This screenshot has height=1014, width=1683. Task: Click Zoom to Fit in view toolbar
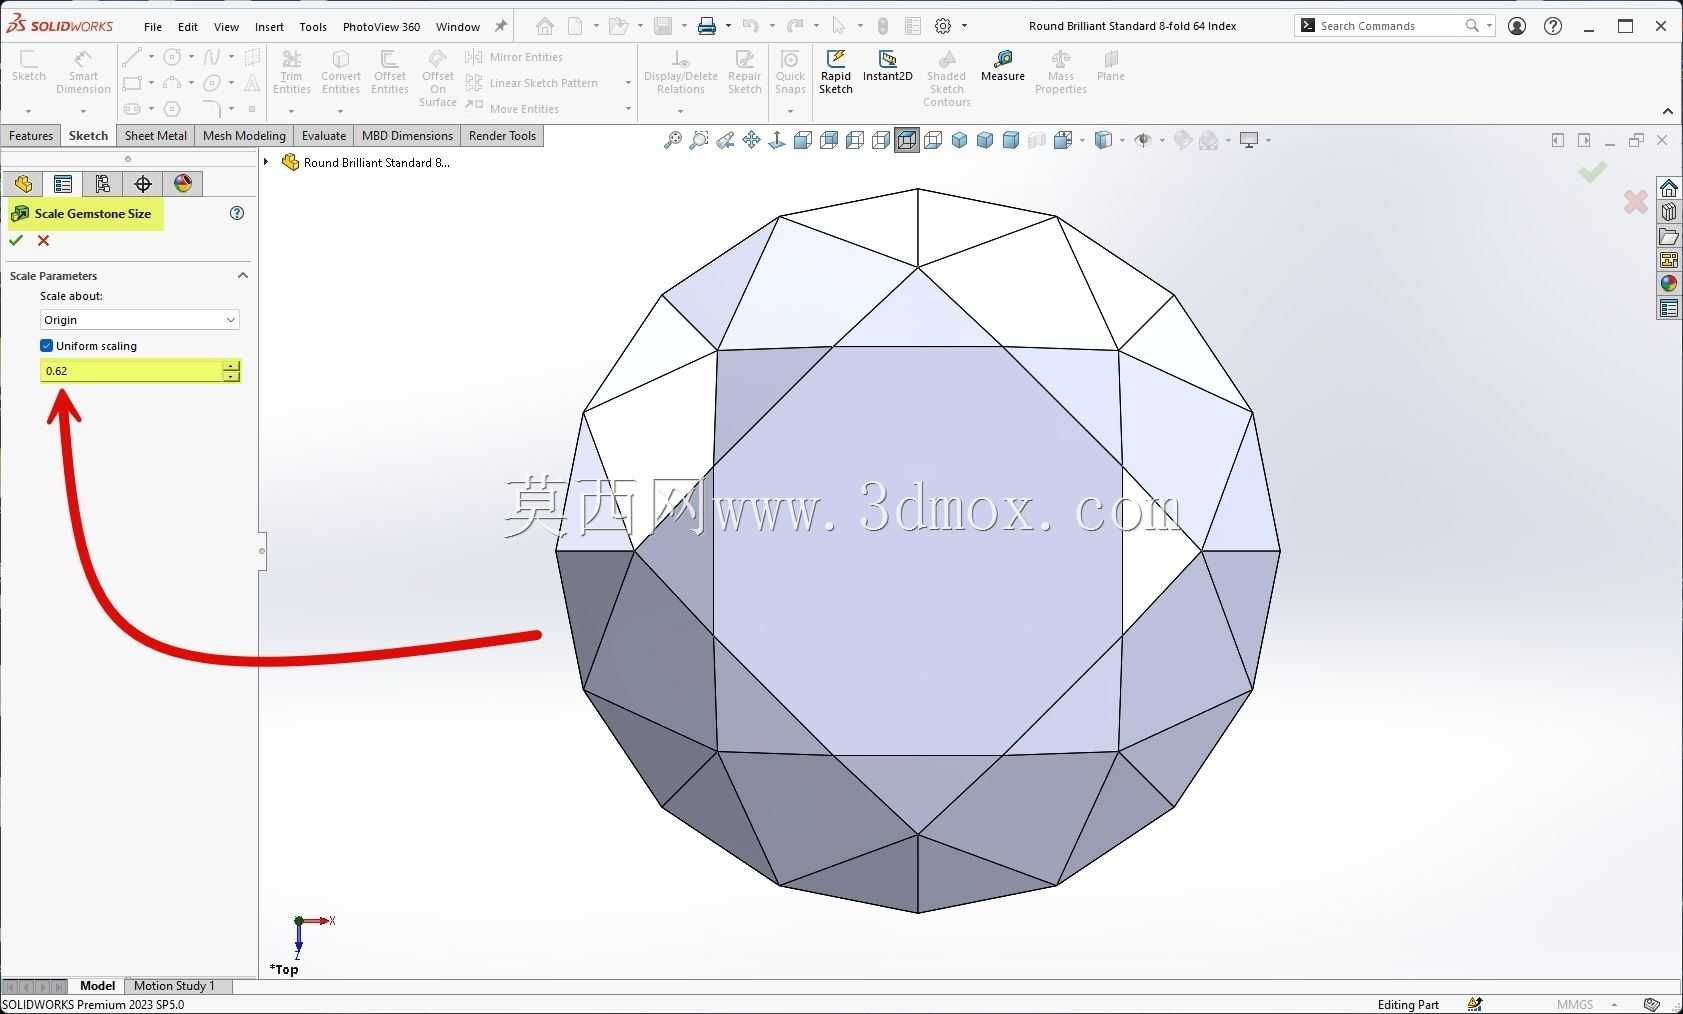pyautogui.click(x=673, y=140)
